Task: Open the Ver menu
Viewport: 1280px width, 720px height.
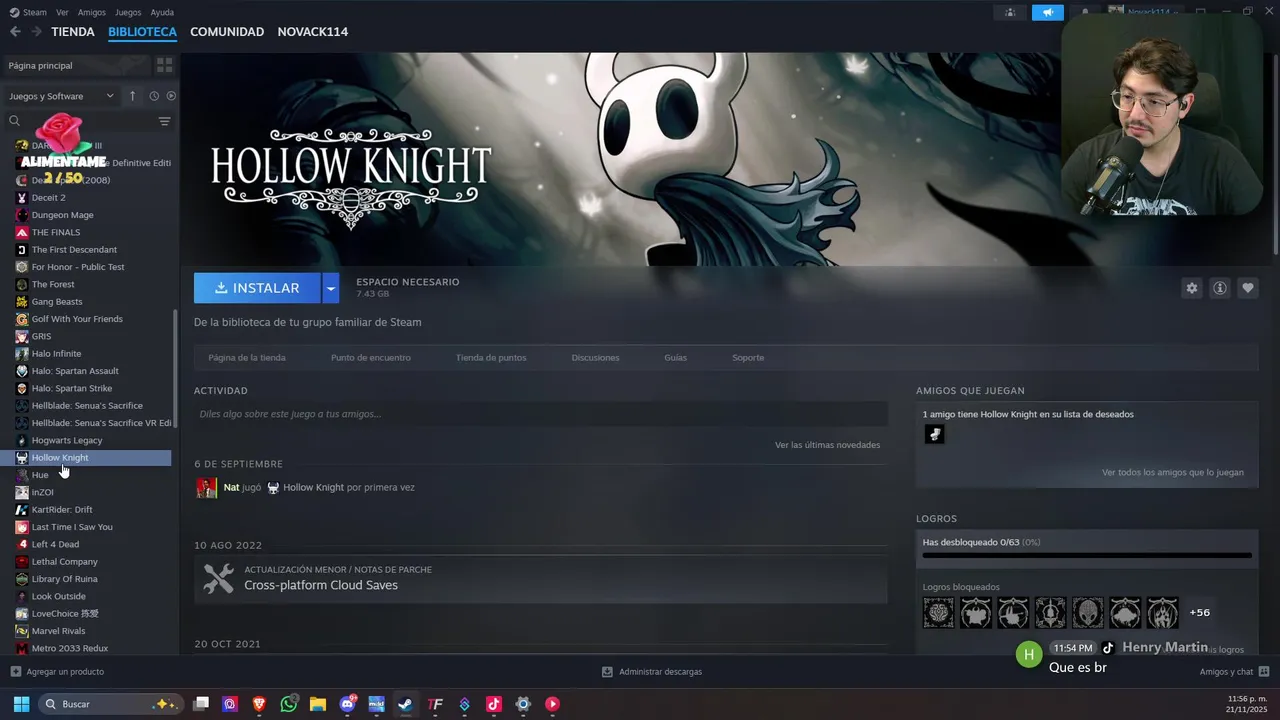Action: 62,12
